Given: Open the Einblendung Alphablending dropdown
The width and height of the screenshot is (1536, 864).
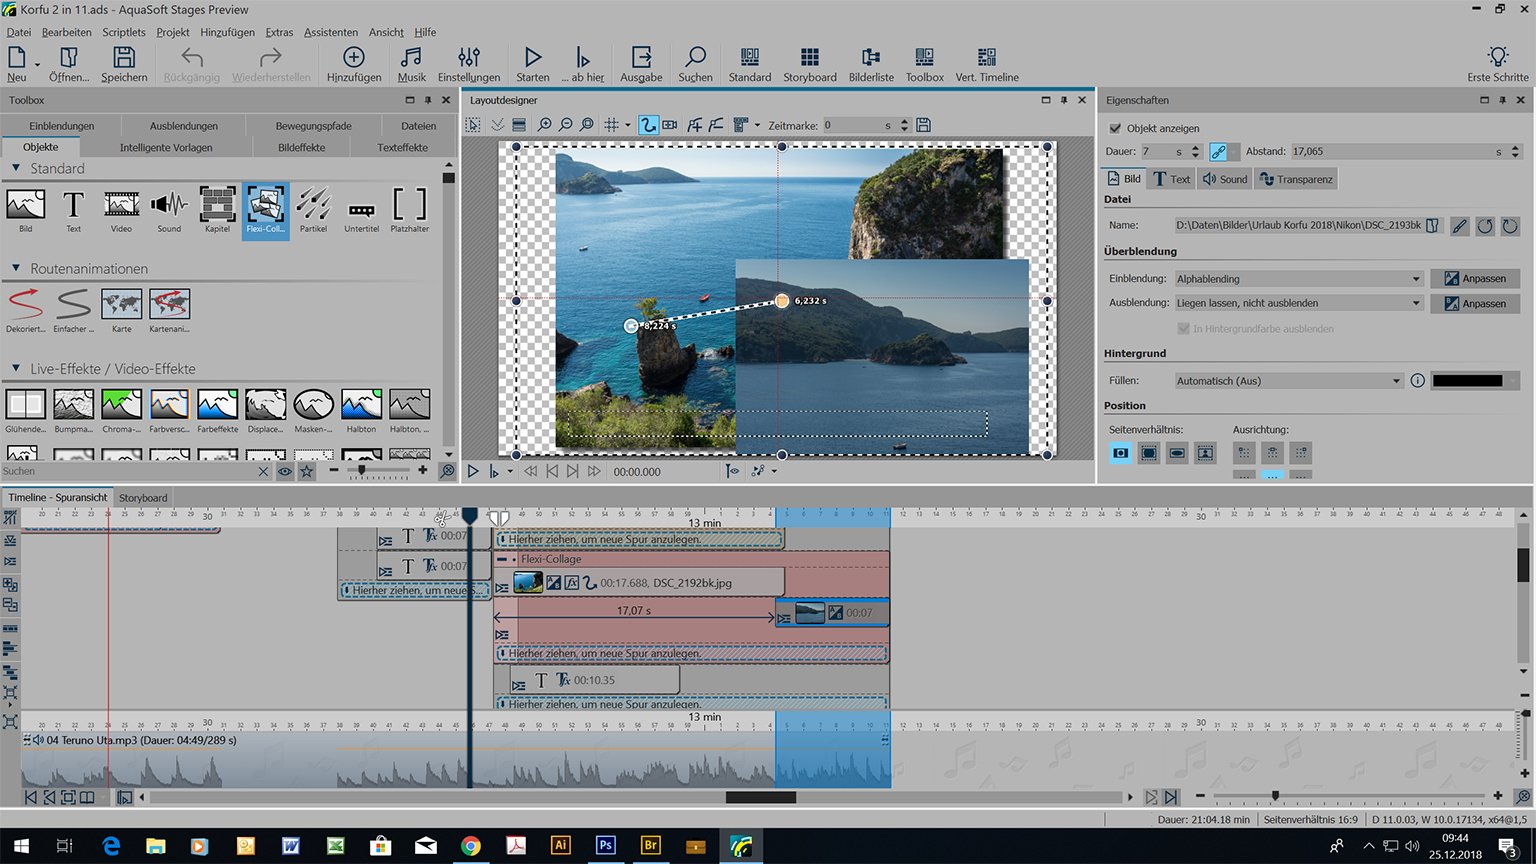Looking at the screenshot, I should [x=1297, y=279].
